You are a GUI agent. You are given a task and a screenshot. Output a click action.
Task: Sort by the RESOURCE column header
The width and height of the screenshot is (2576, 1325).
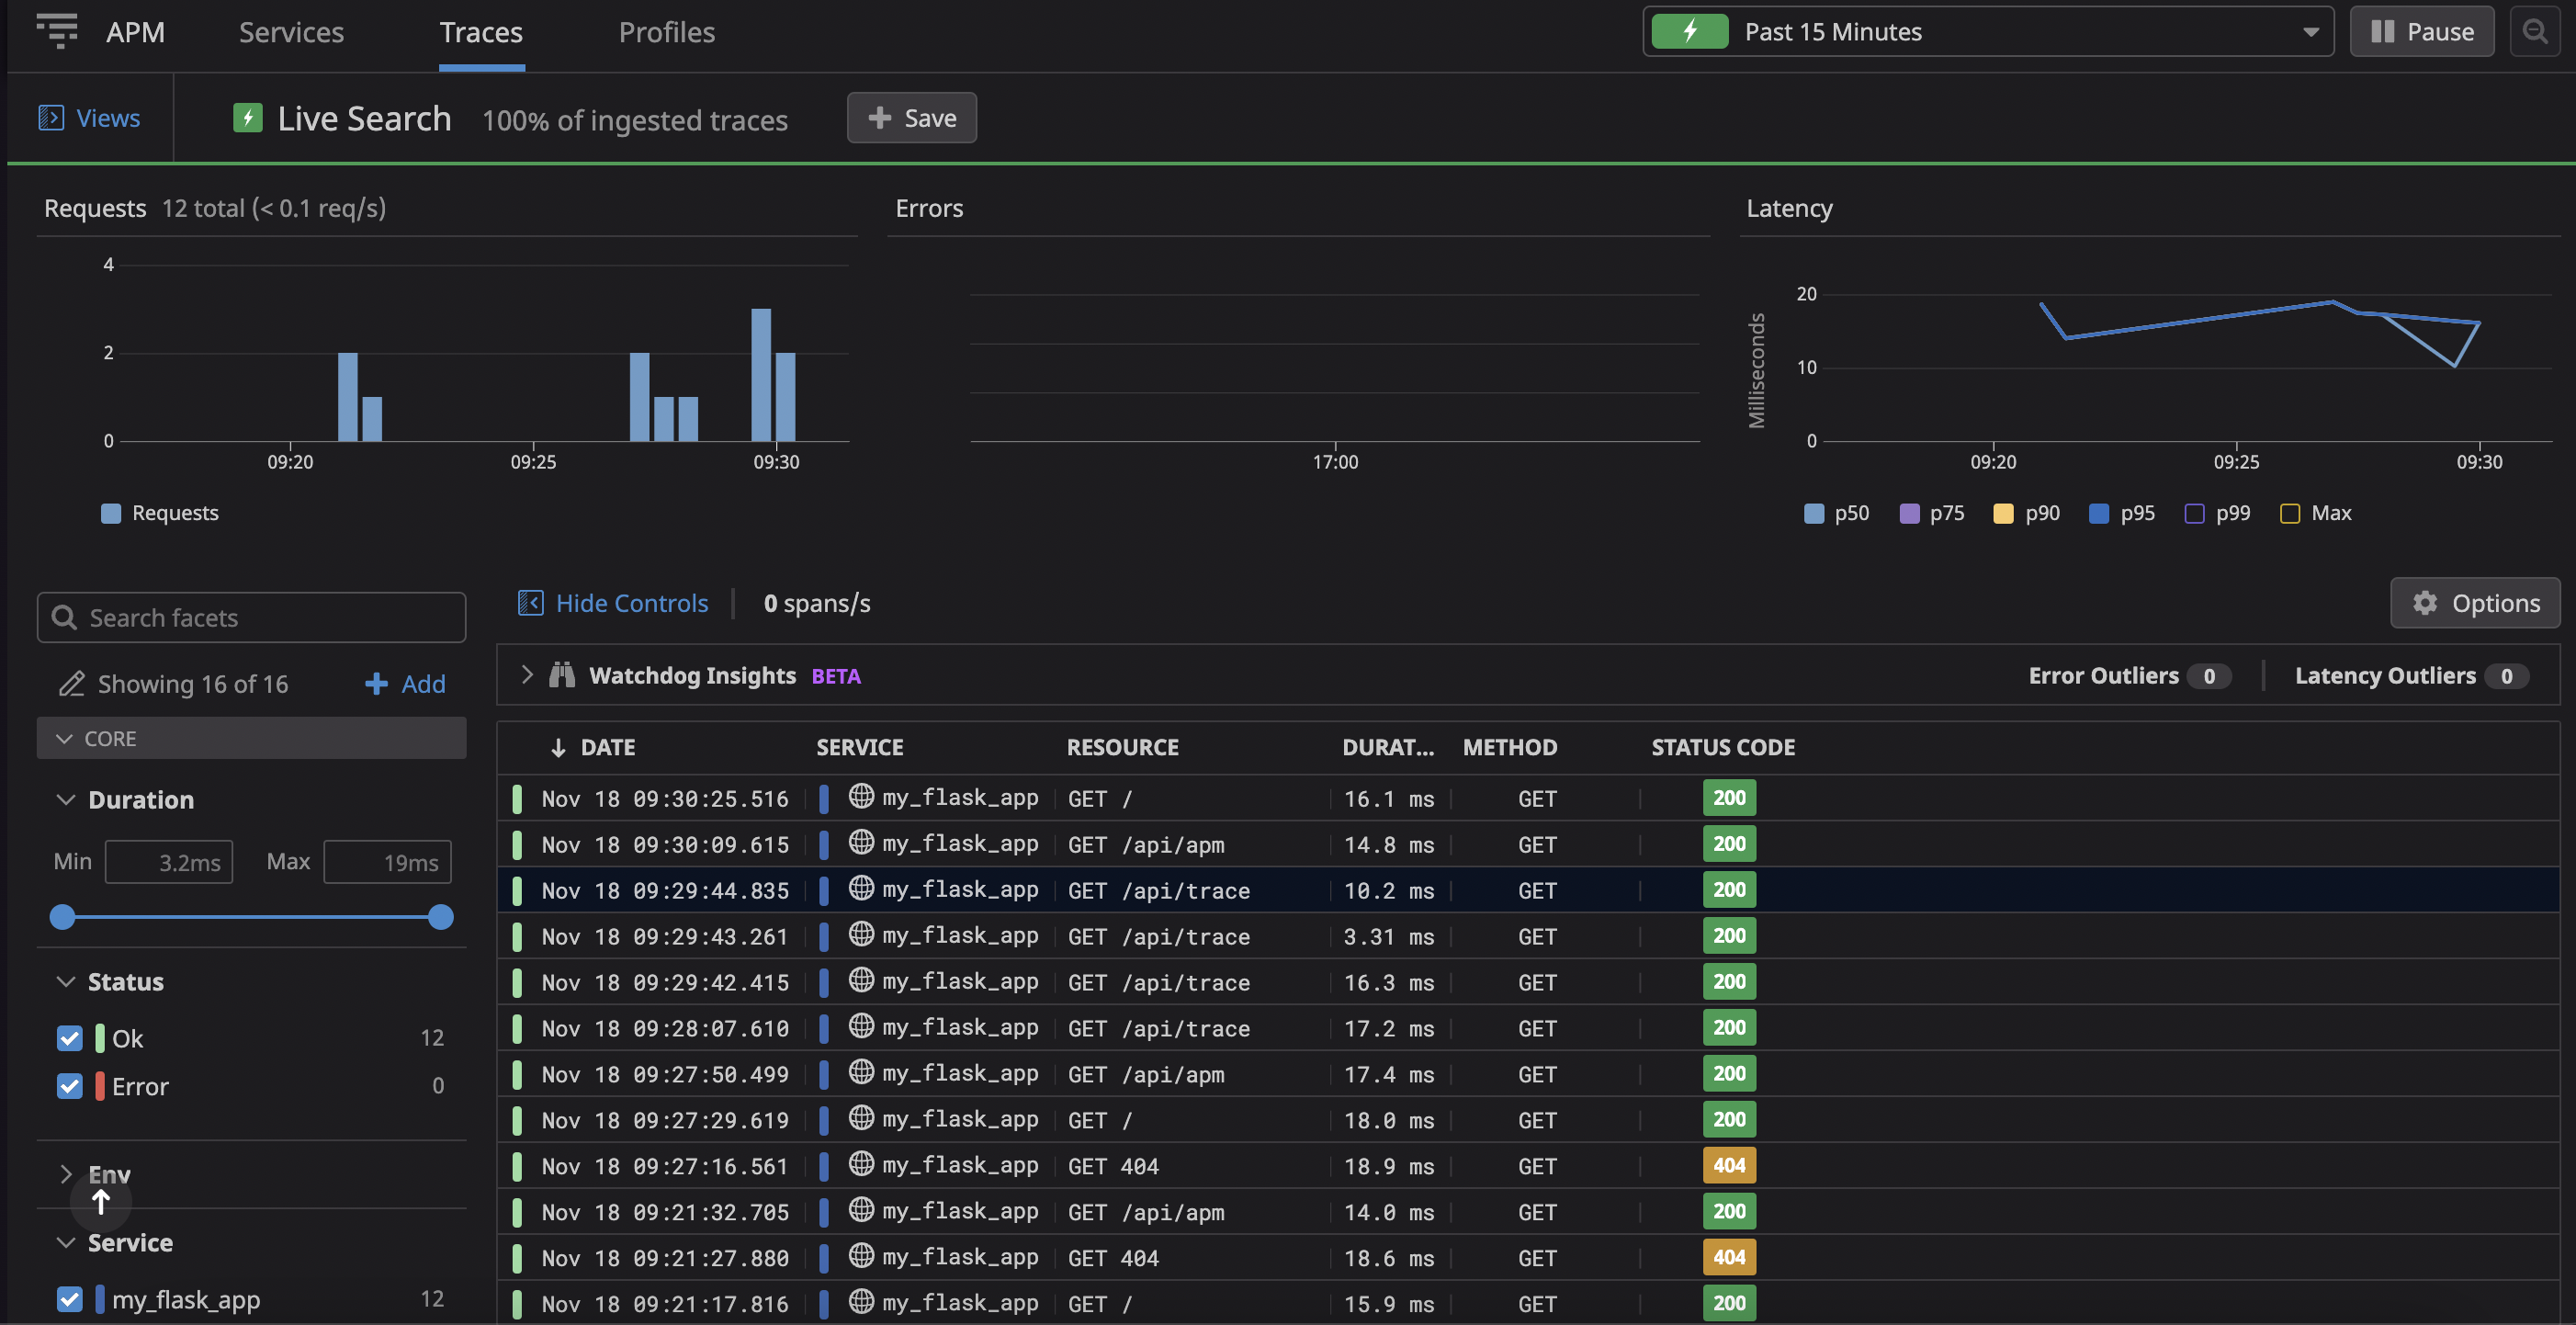click(x=1122, y=748)
